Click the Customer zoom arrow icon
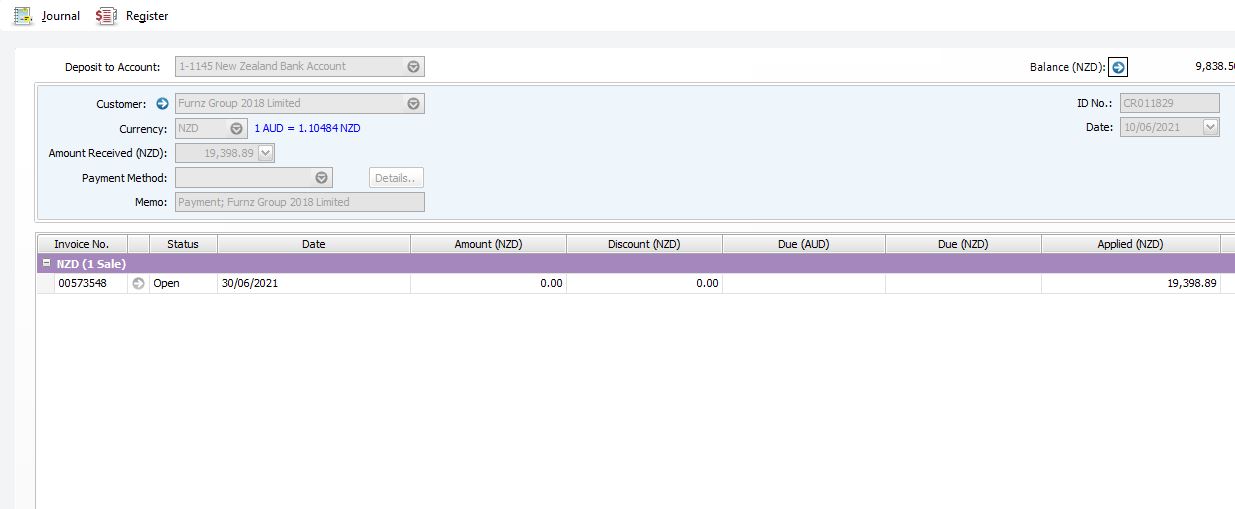Image resolution: width=1235 pixels, height=509 pixels. click(163, 104)
